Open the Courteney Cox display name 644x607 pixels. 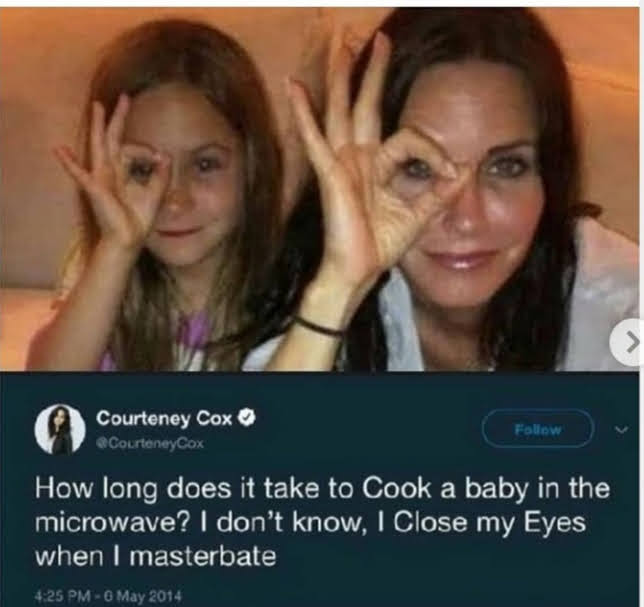coord(164,416)
